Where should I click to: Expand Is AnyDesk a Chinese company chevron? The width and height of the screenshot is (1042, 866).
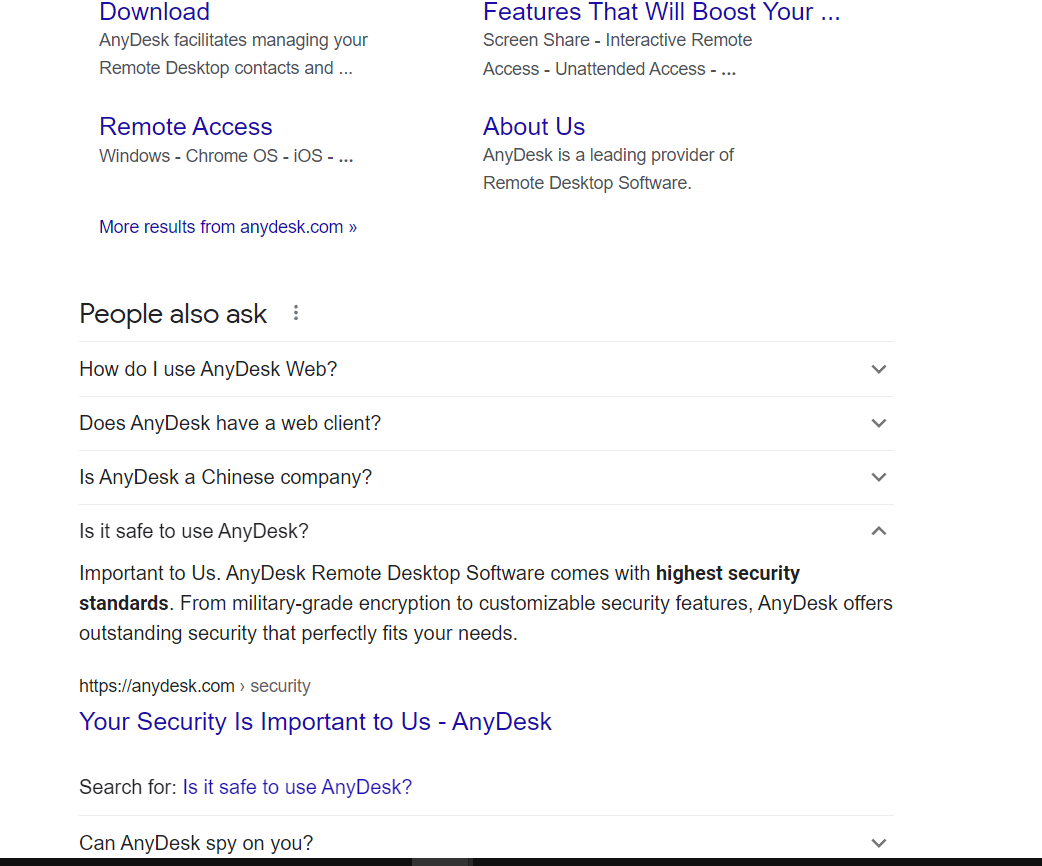(x=879, y=477)
